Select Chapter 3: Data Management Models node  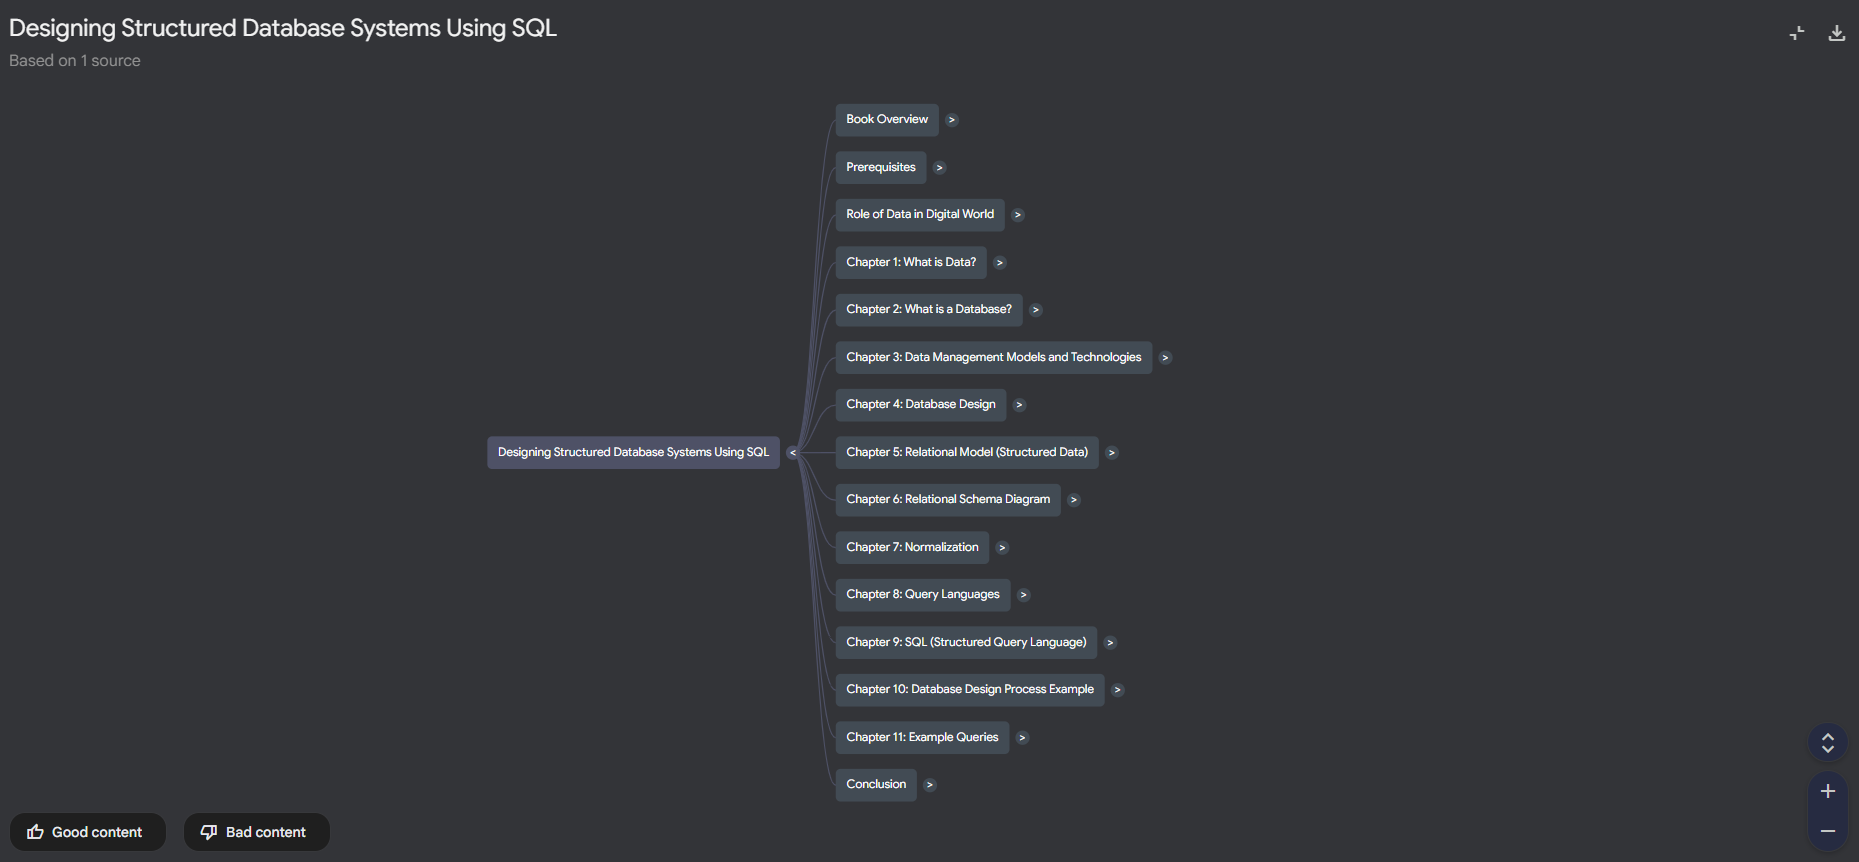point(994,357)
